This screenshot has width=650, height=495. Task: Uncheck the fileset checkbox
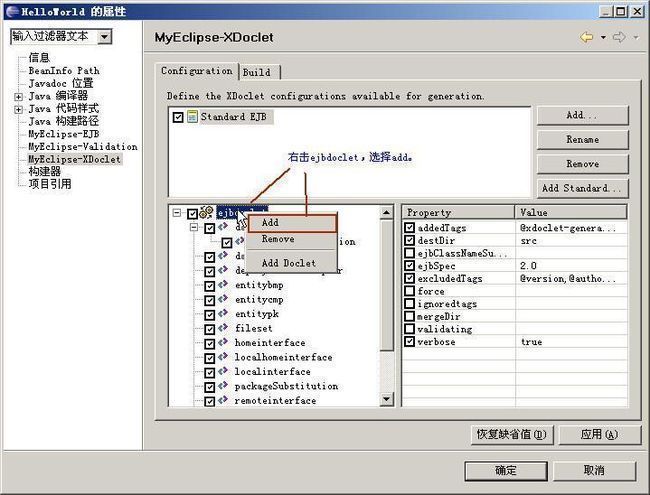tap(210, 329)
